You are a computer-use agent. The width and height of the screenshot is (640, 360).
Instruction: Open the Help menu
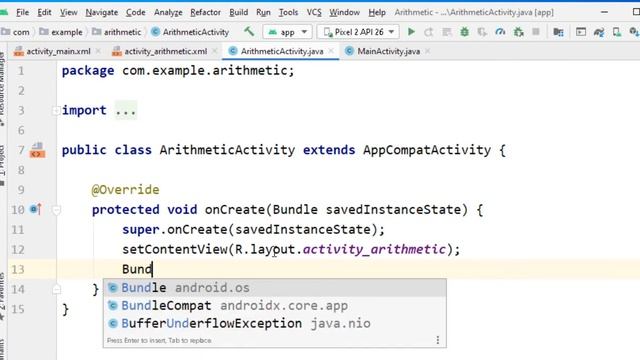377,12
